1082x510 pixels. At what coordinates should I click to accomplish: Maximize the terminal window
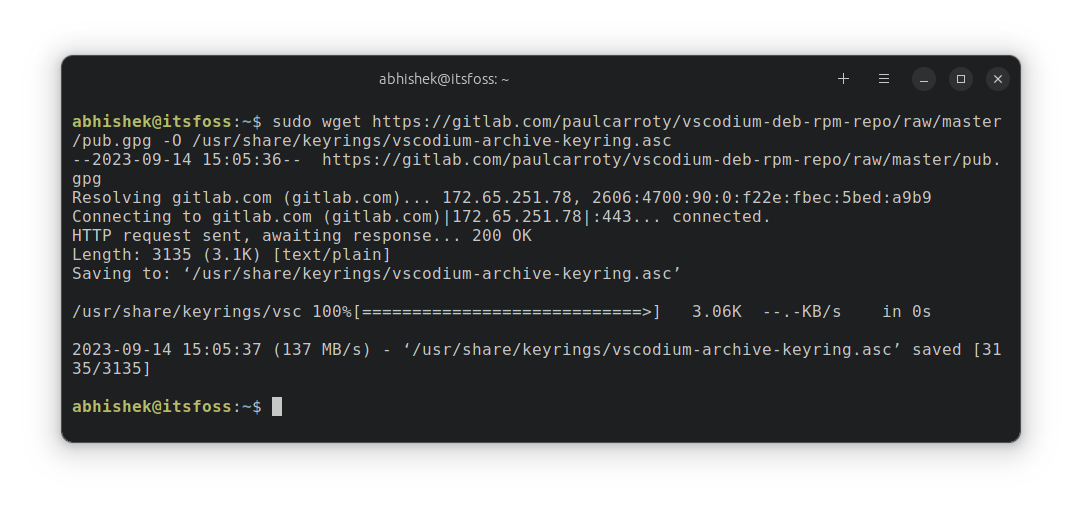(961, 79)
